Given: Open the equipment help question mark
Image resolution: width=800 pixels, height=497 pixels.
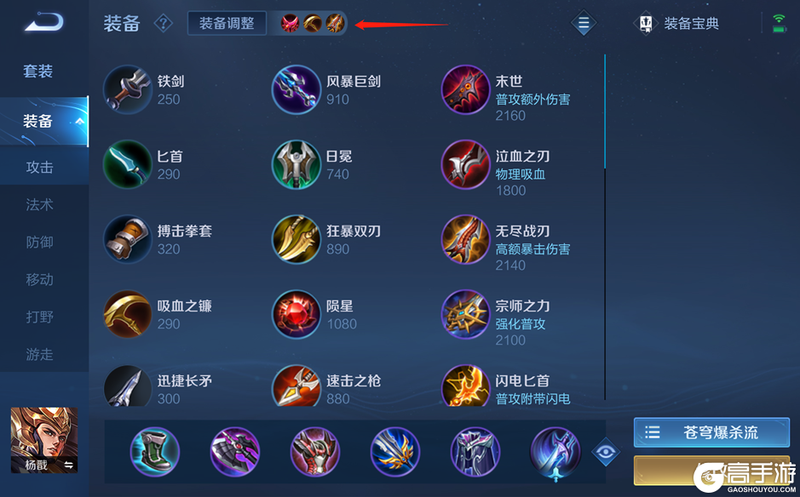Looking at the screenshot, I should [x=163, y=23].
